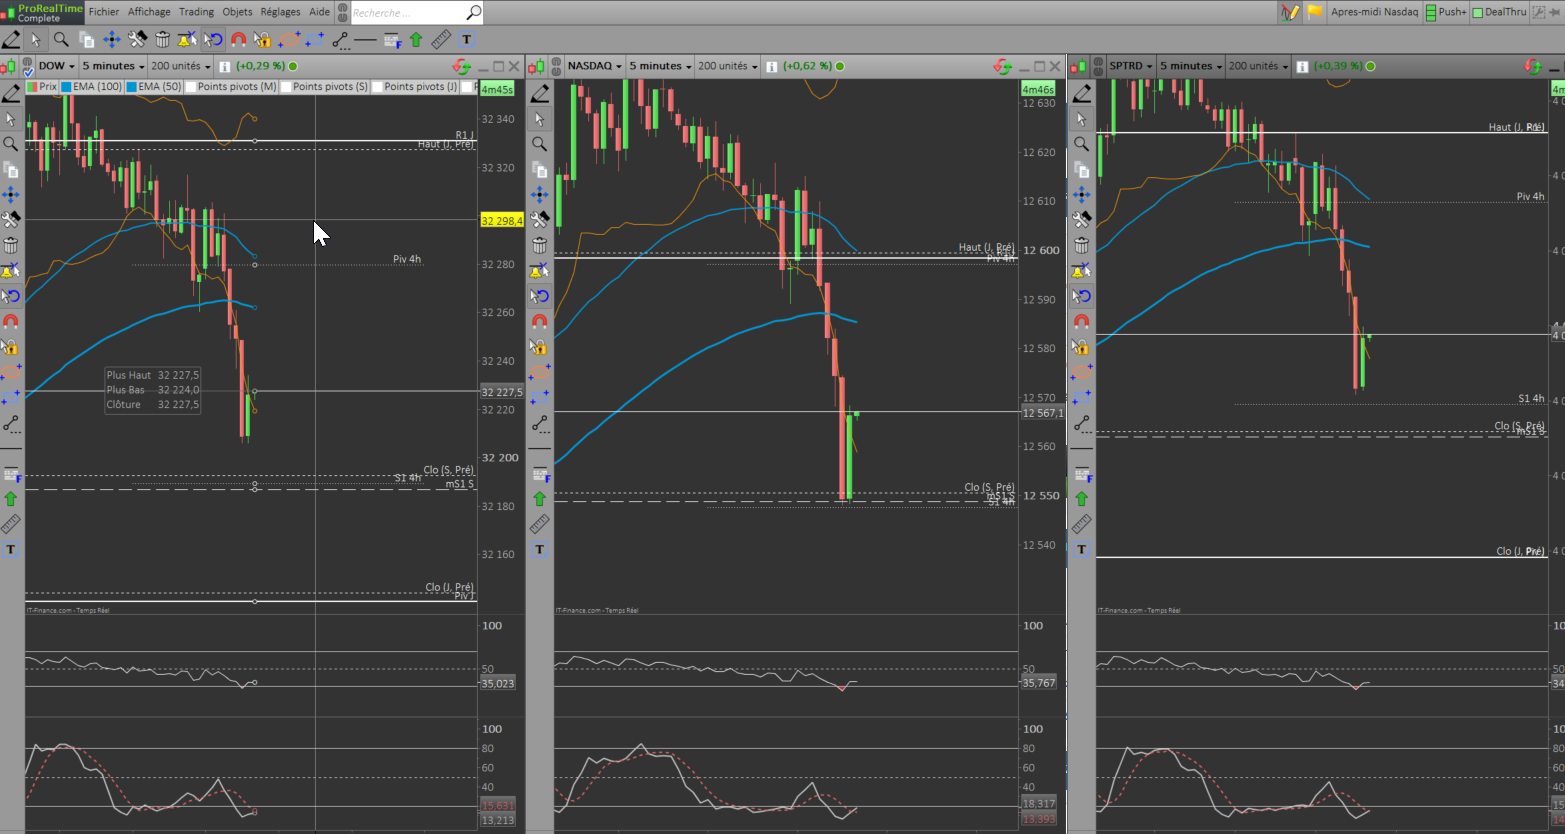Viewport: 1565px width, 834px height.
Task: Toggle the red magnet snap tool in main toolbar
Action: 238,40
